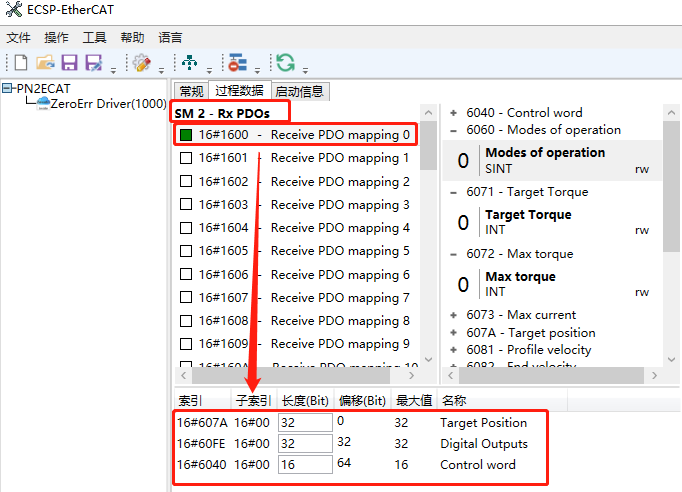The width and height of the screenshot is (682, 492).
Task: Expand 6081 - Profile velocity entry
Action: [x=454, y=350]
